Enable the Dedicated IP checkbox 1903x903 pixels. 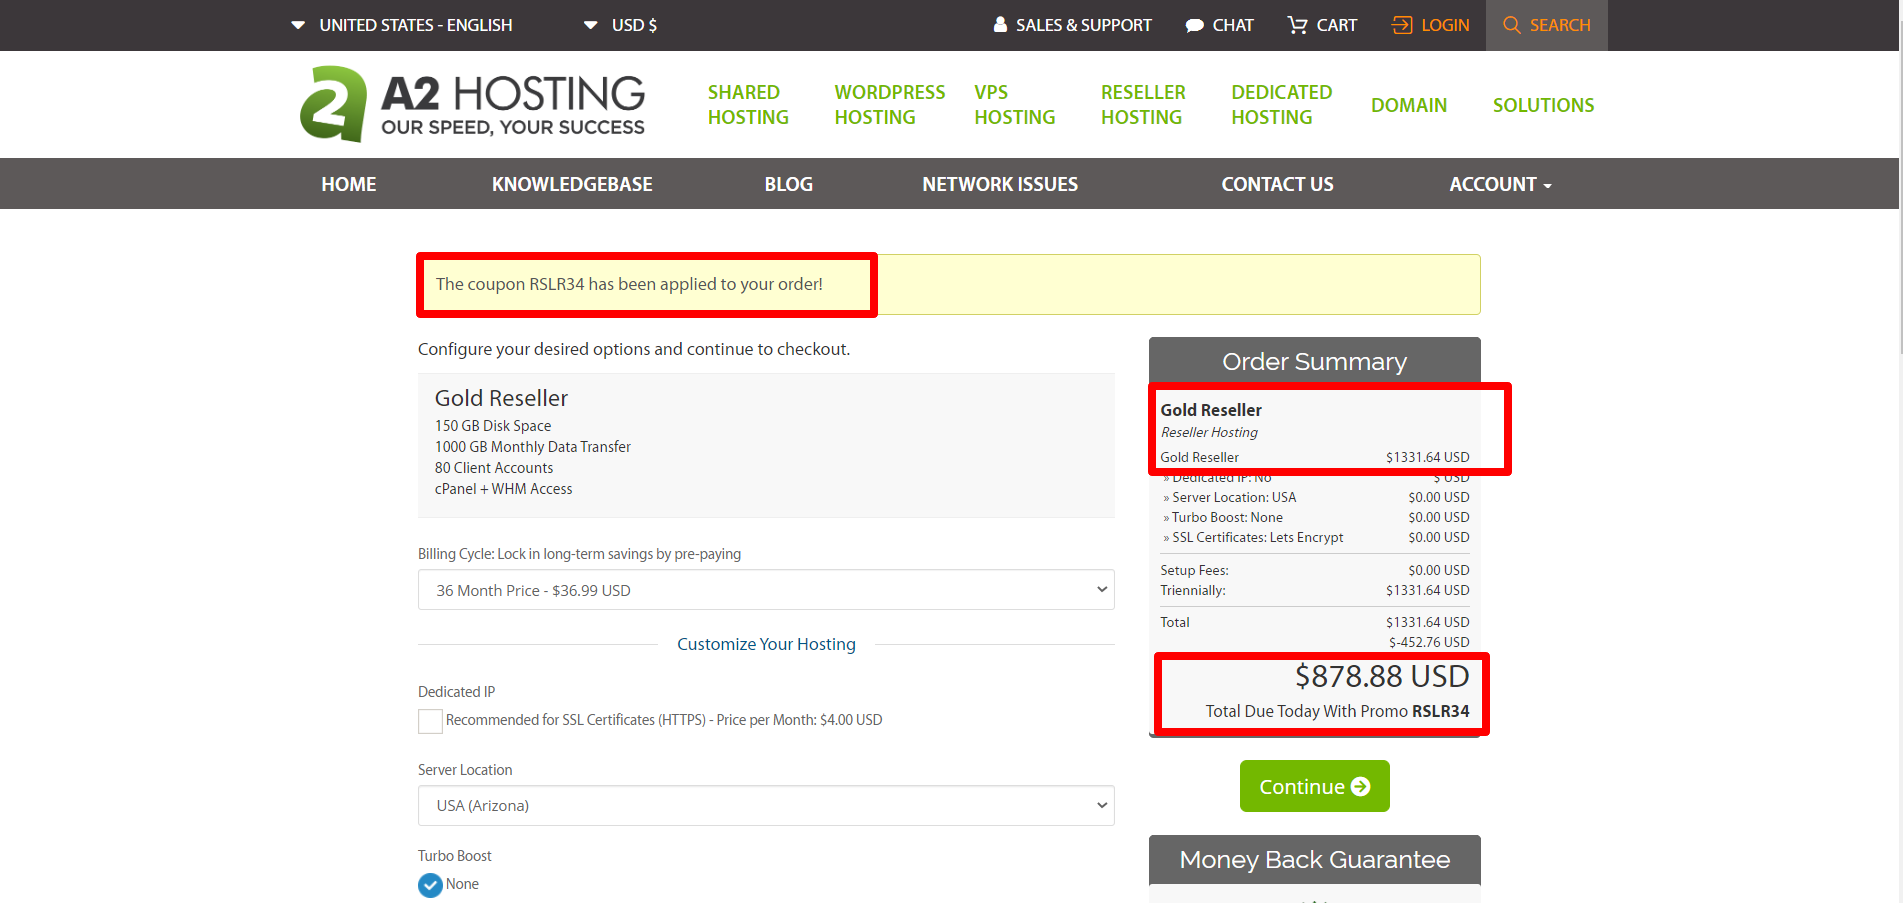[x=430, y=721]
